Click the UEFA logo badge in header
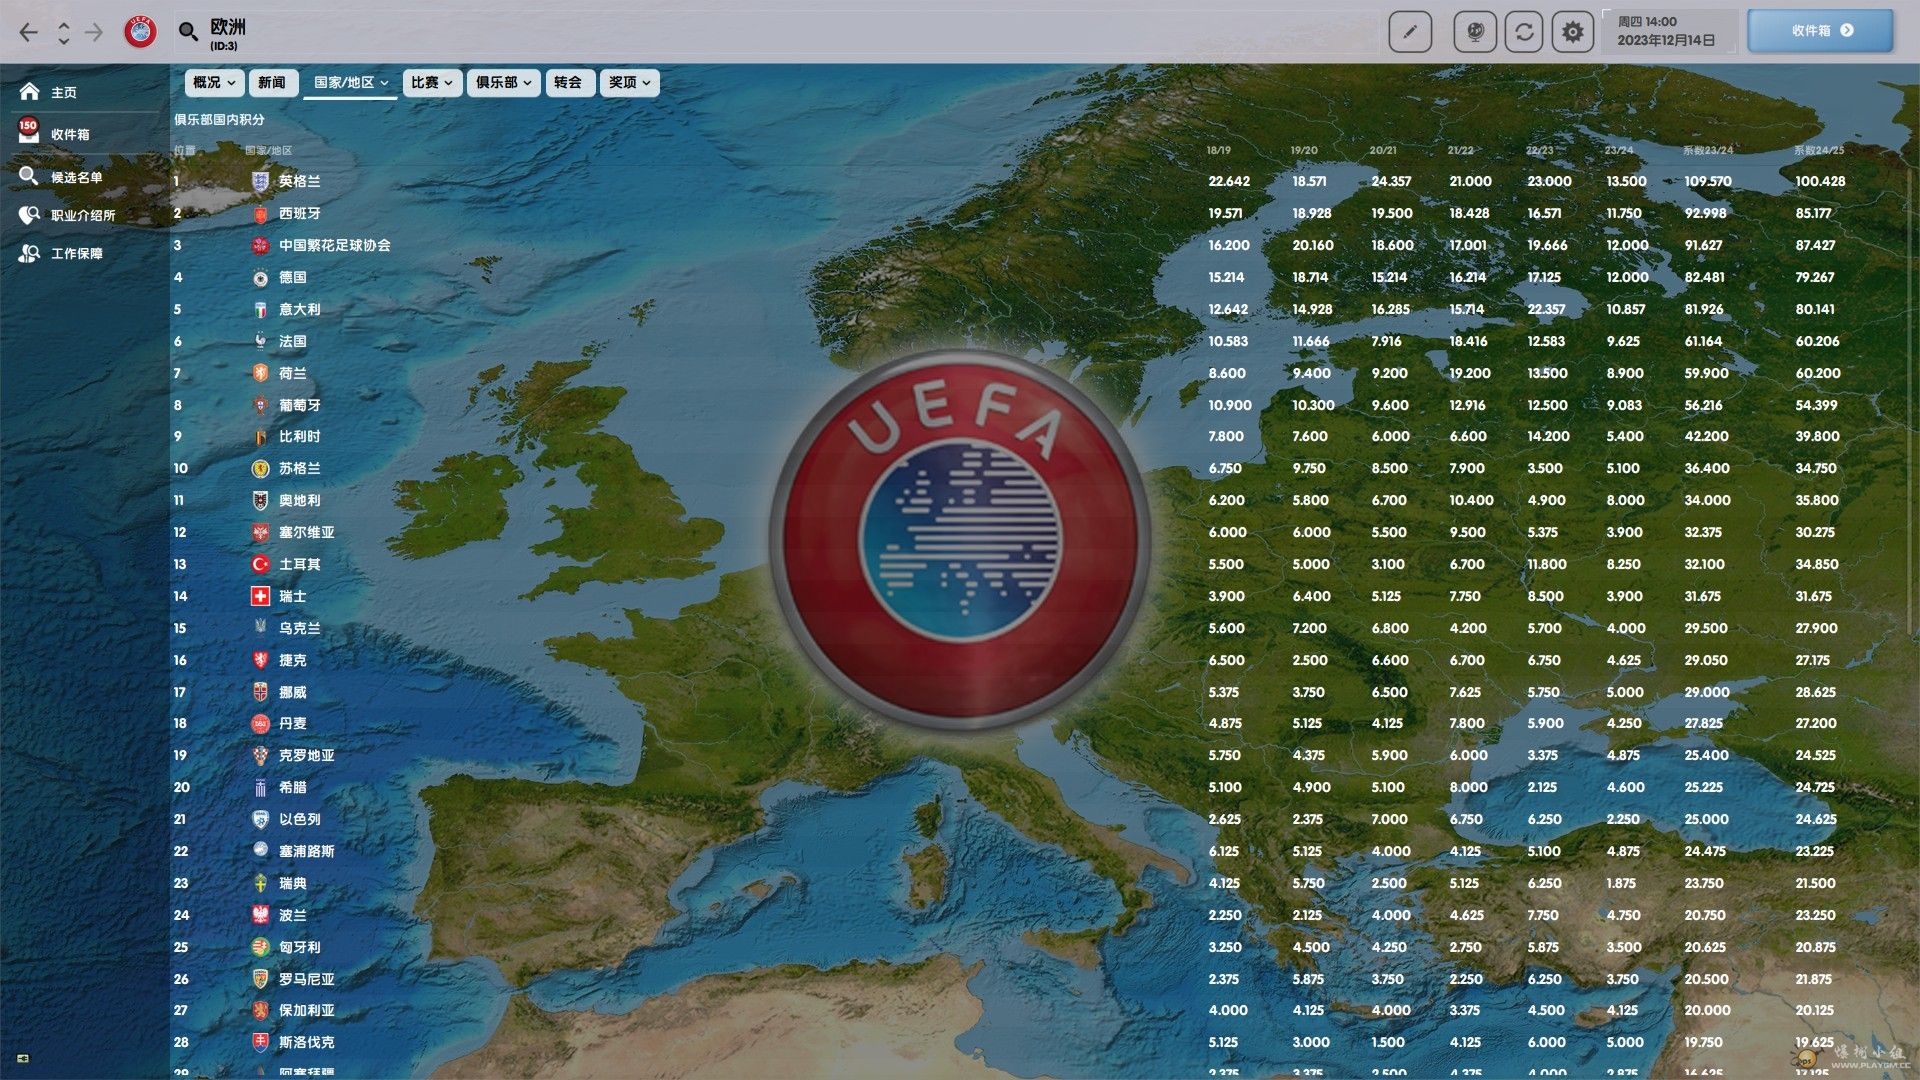Viewport: 1920px width, 1080px height. click(x=140, y=32)
